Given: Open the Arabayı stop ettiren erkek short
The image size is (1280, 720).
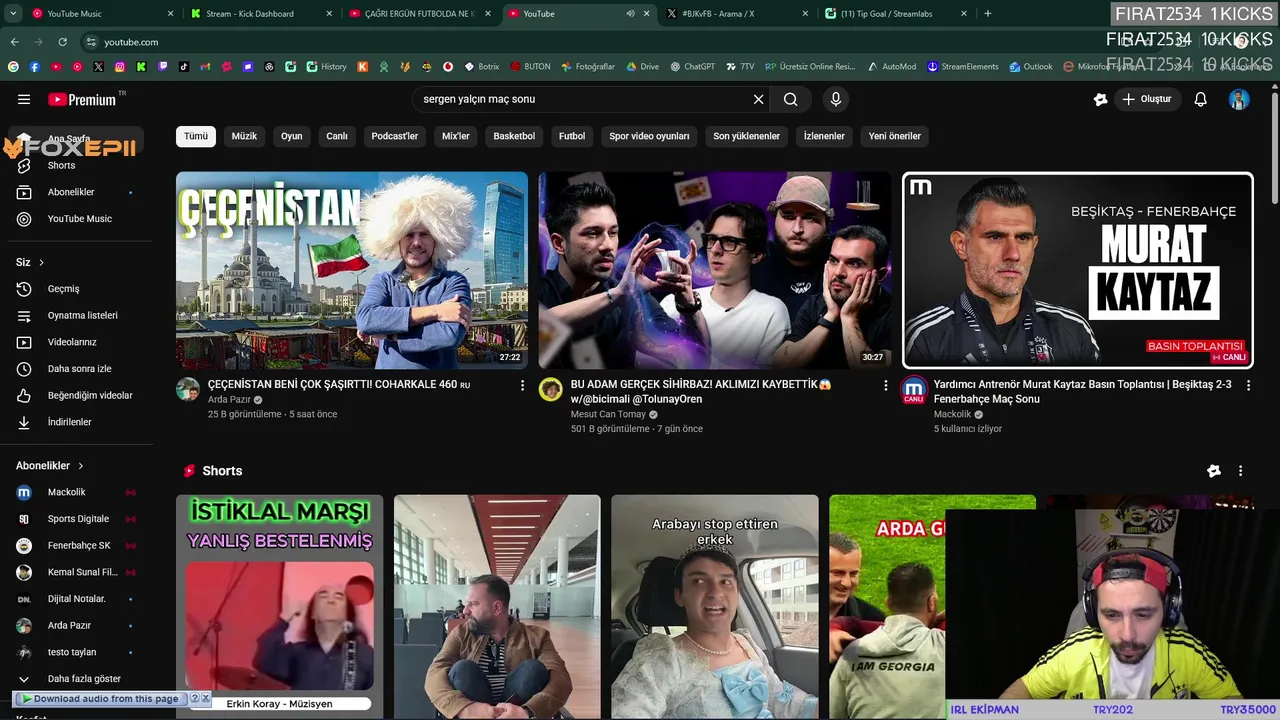Looking at the screenshot, I should tap(715, 607).
